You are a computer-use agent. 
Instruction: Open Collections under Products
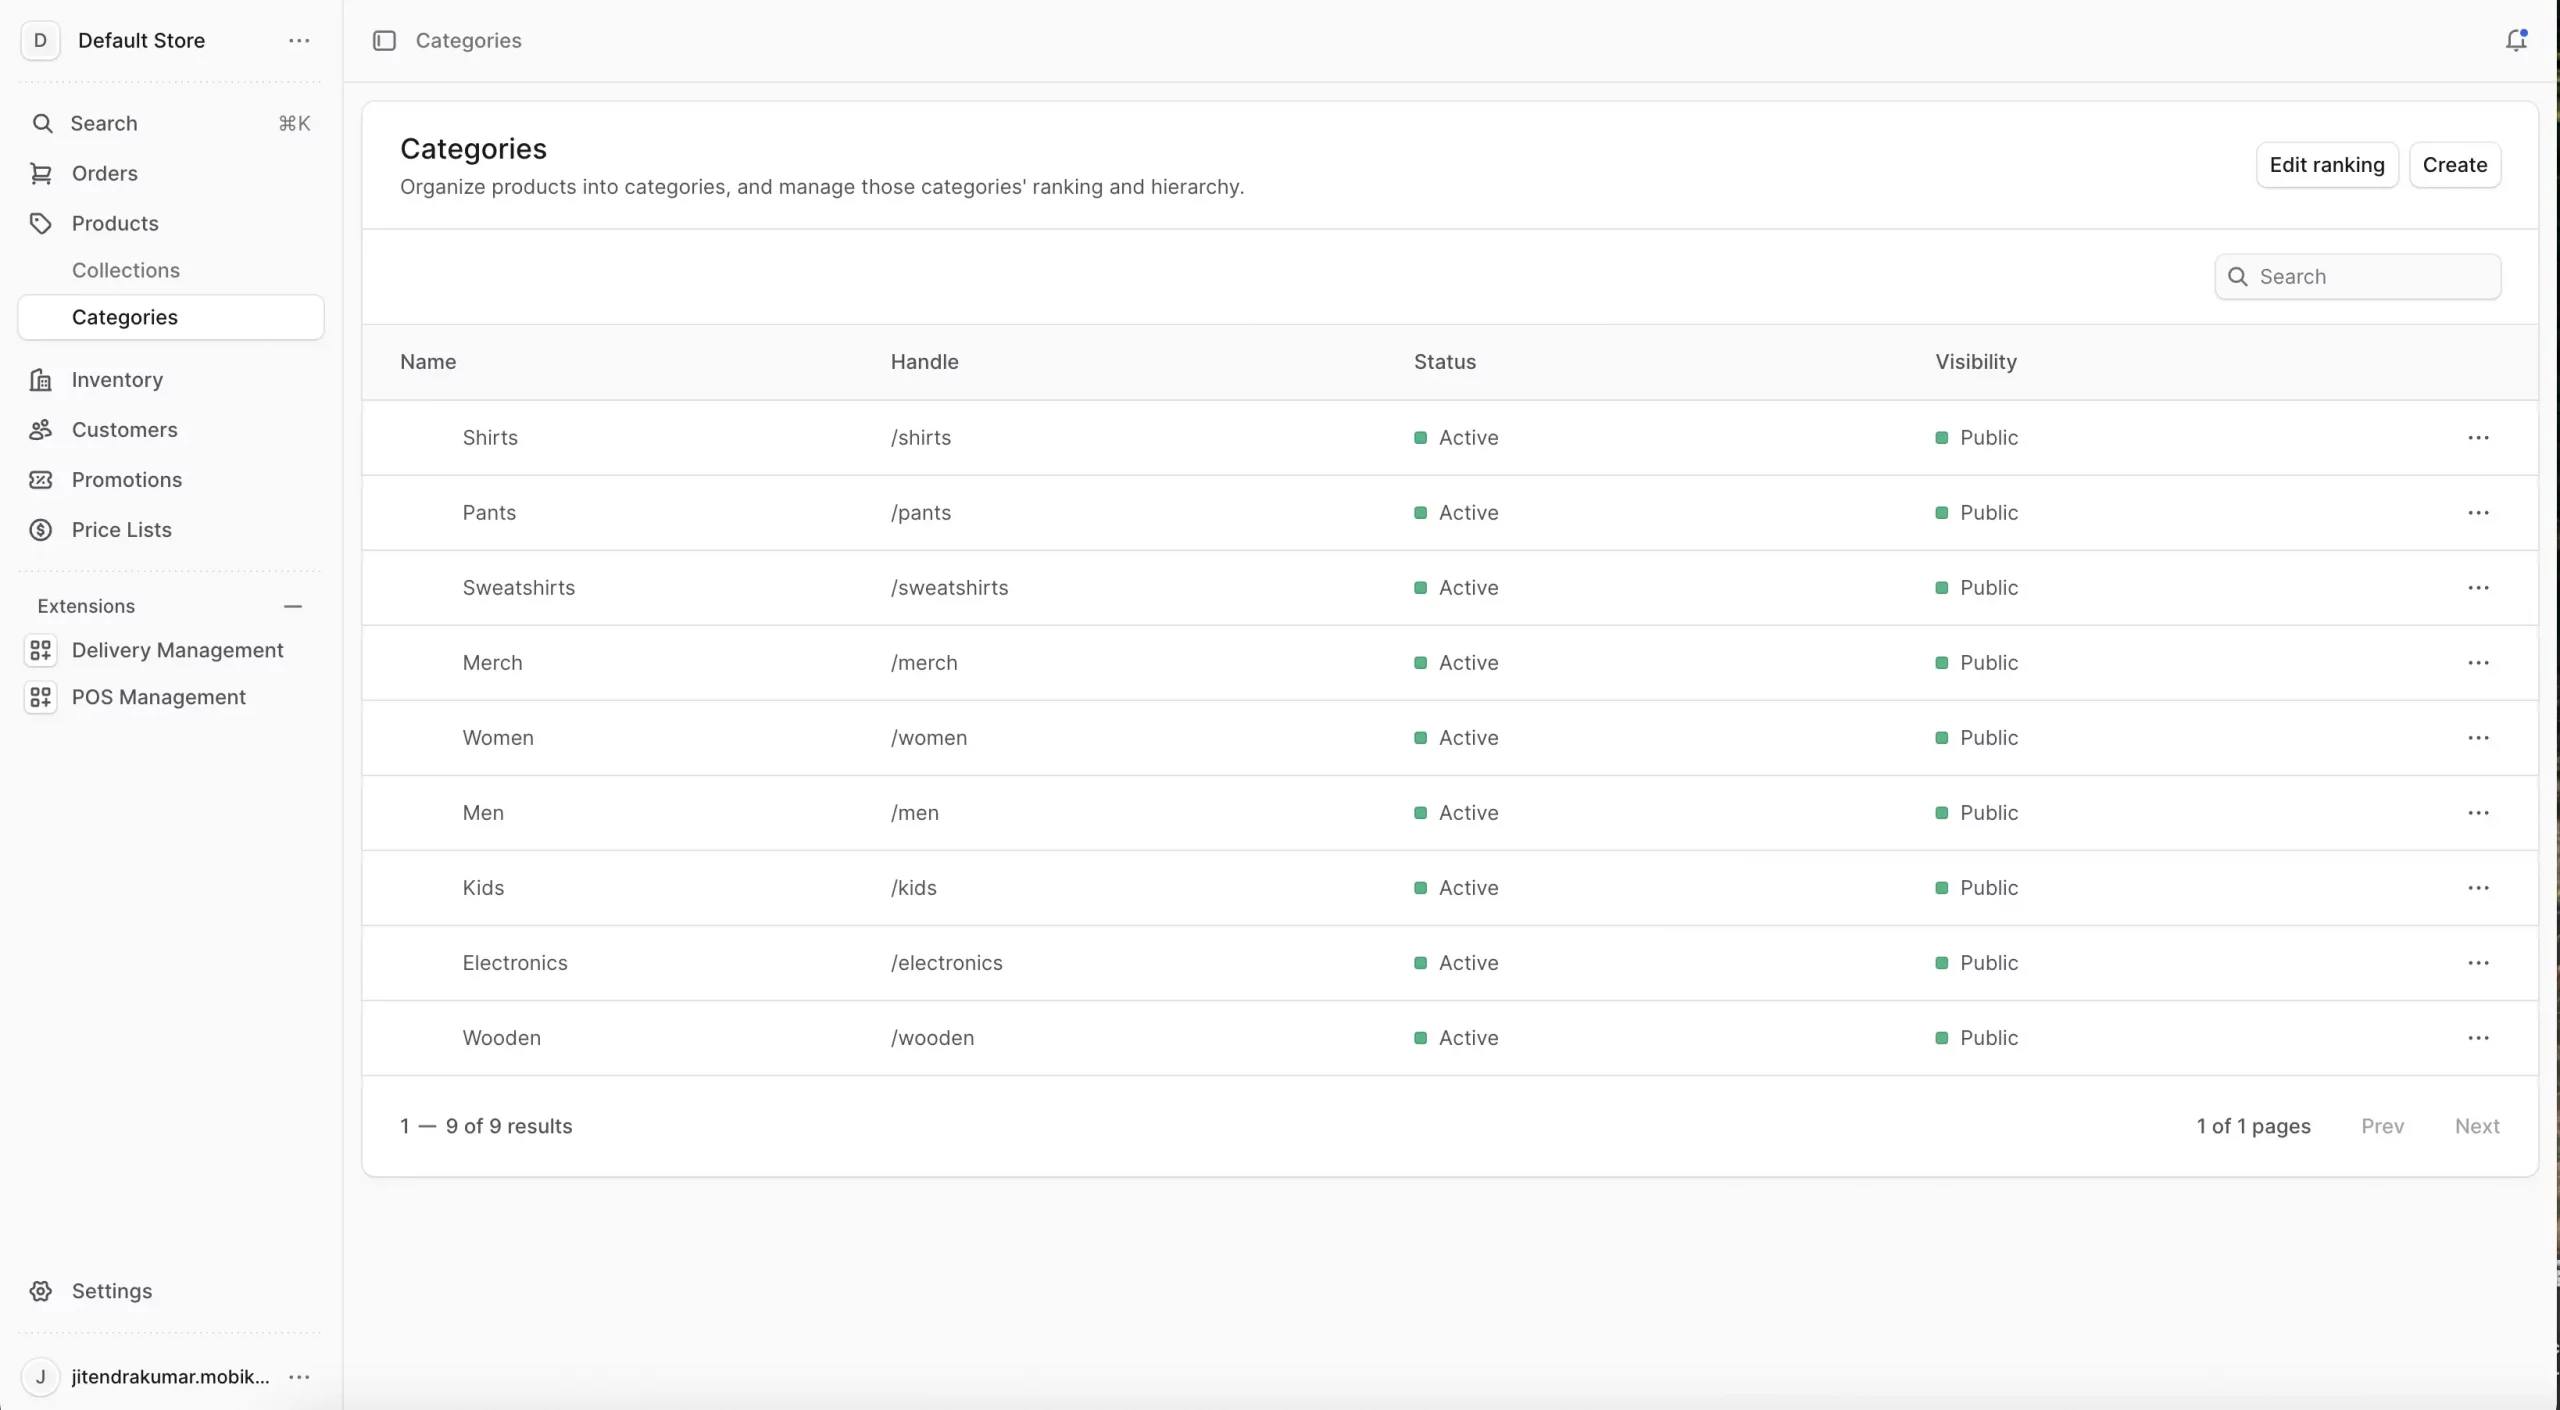[171, 270]
